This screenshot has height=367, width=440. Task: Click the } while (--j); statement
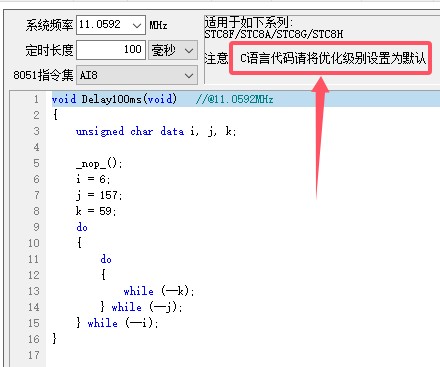click(141, 307)
